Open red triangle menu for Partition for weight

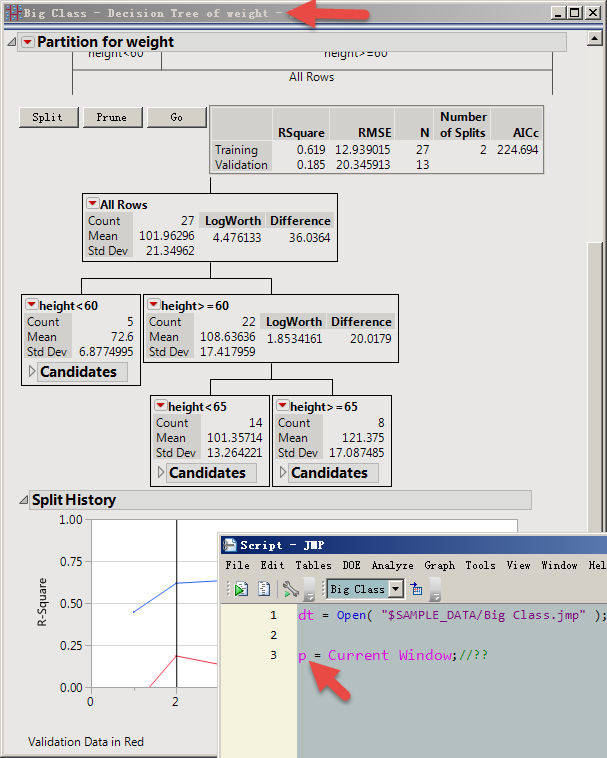click(x=28, y=43)
